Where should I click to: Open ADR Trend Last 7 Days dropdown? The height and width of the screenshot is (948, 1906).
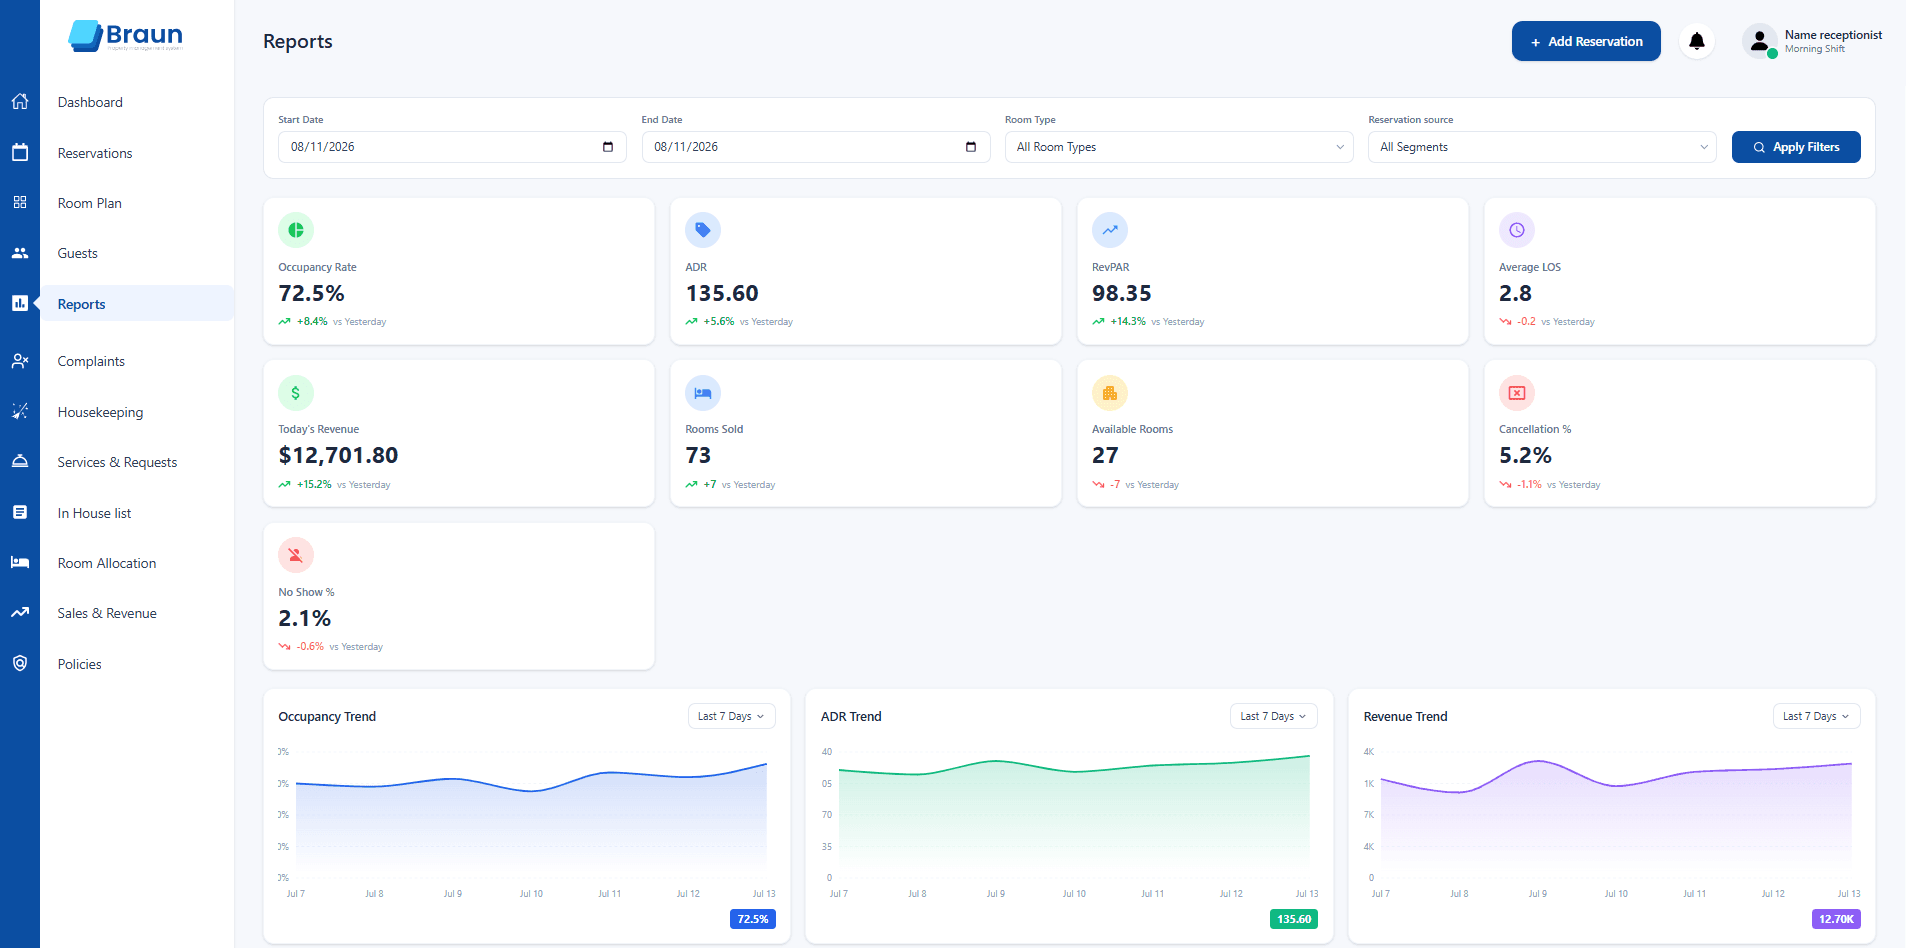pos(1274,716)
